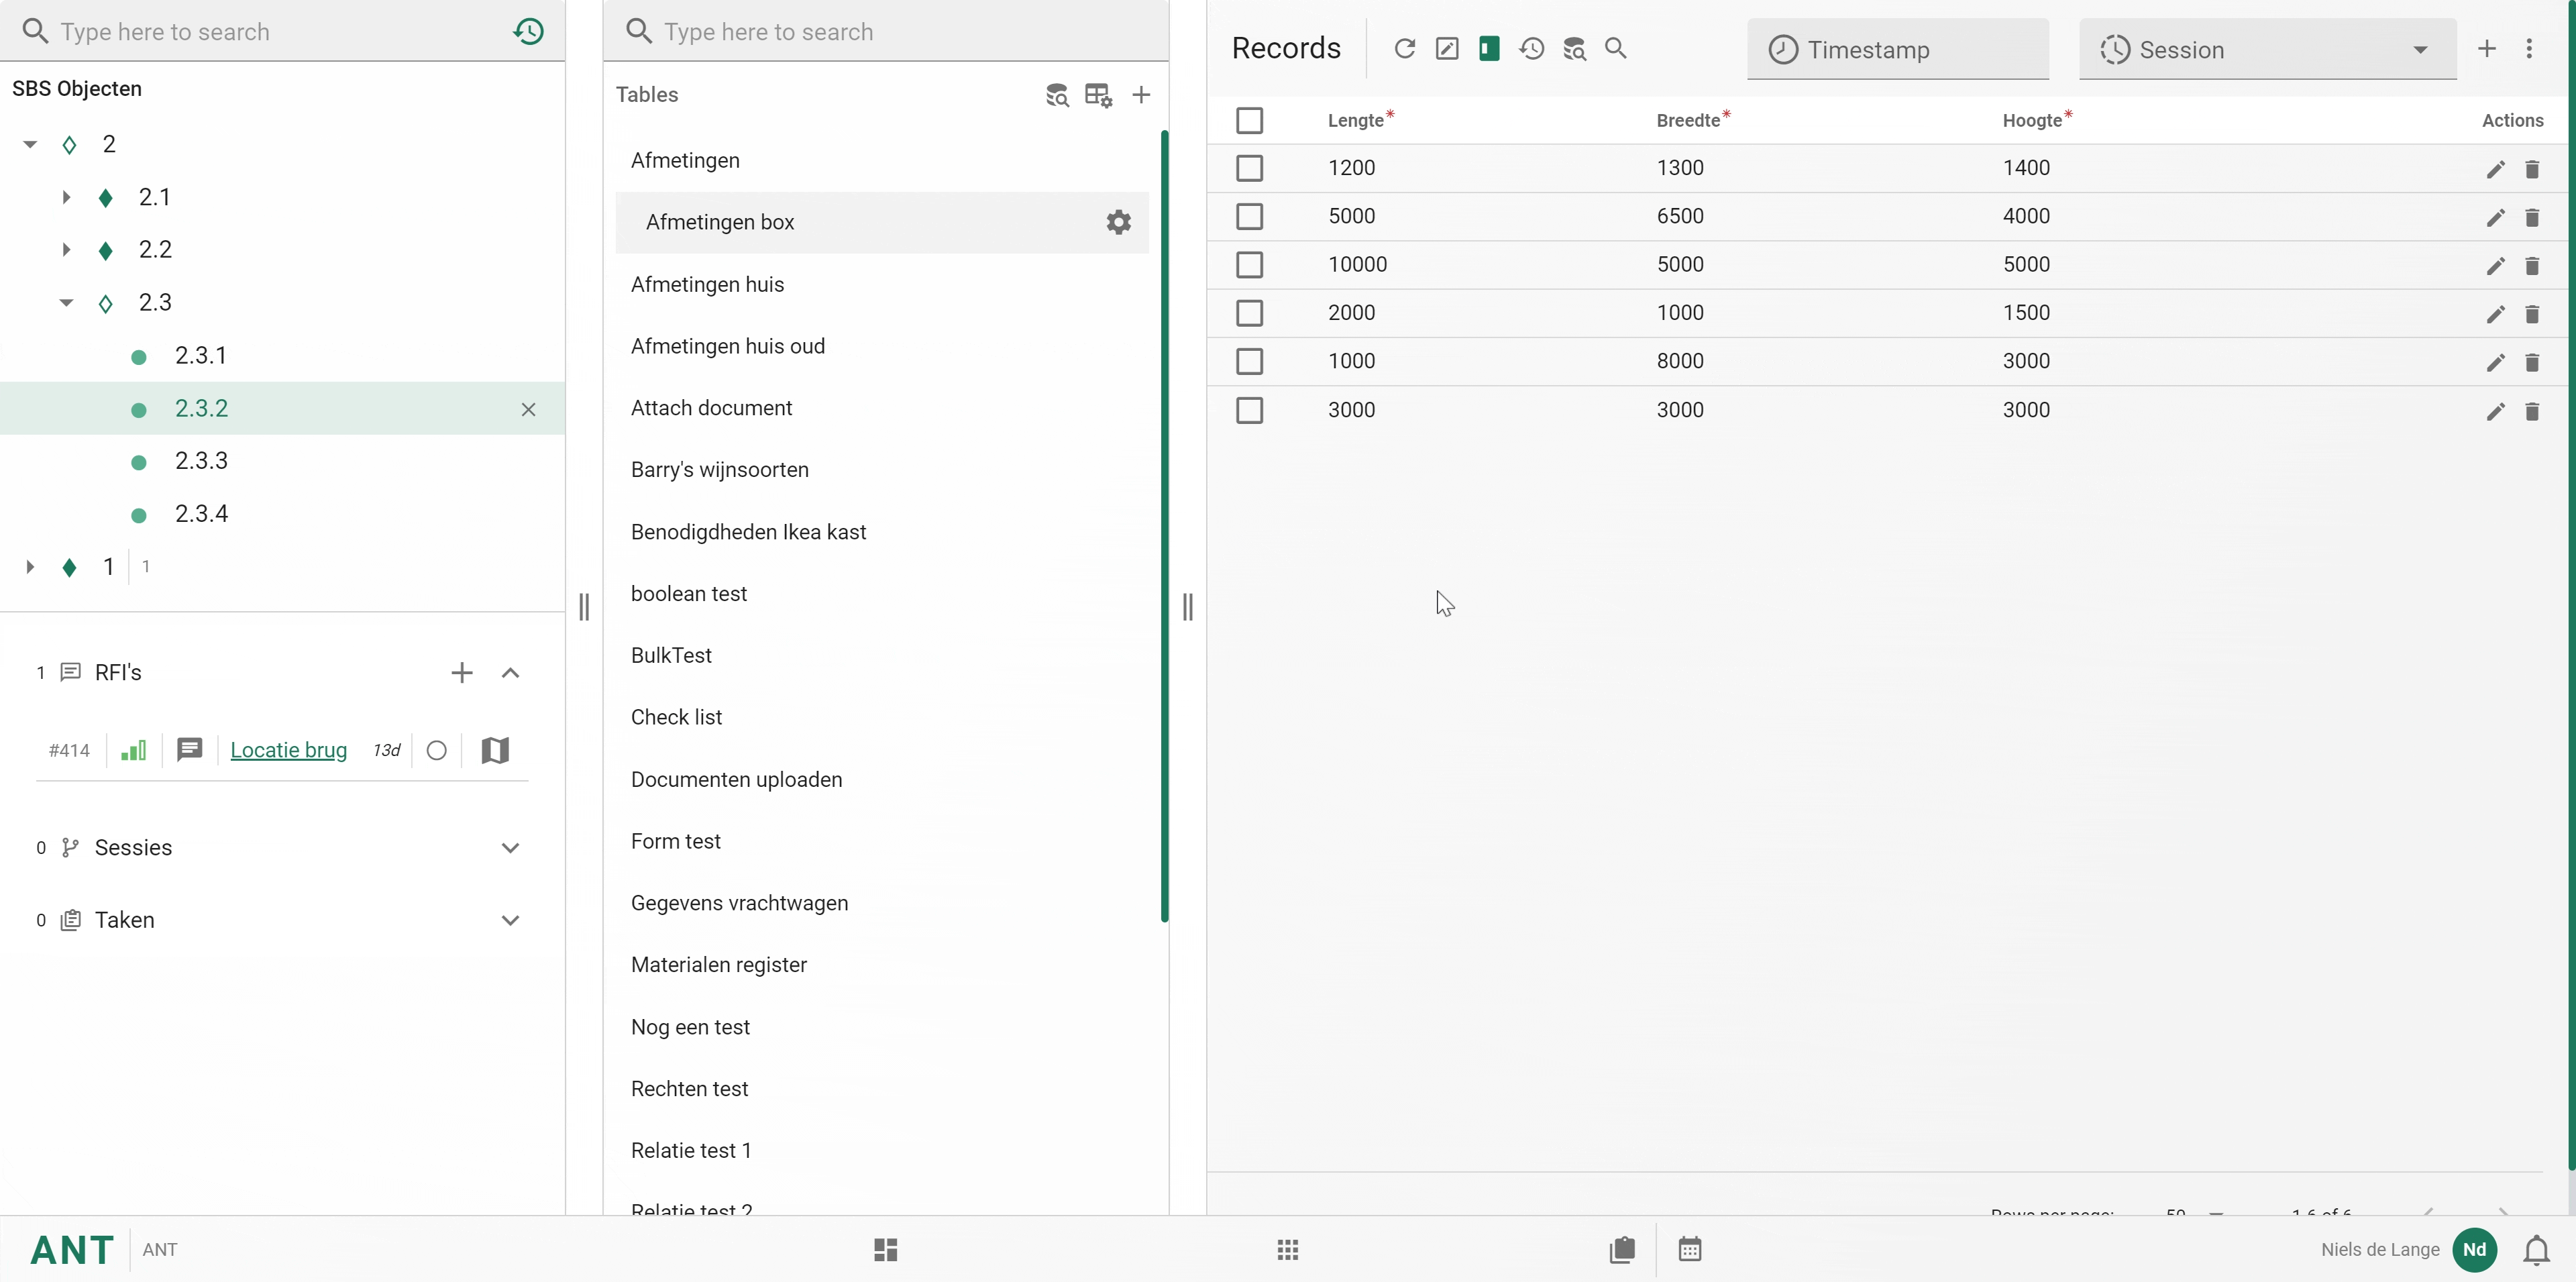This screenshot has height=1282, width=2576.
Task: Click the refresh records icon
Action: click(x=1404, y=48)
